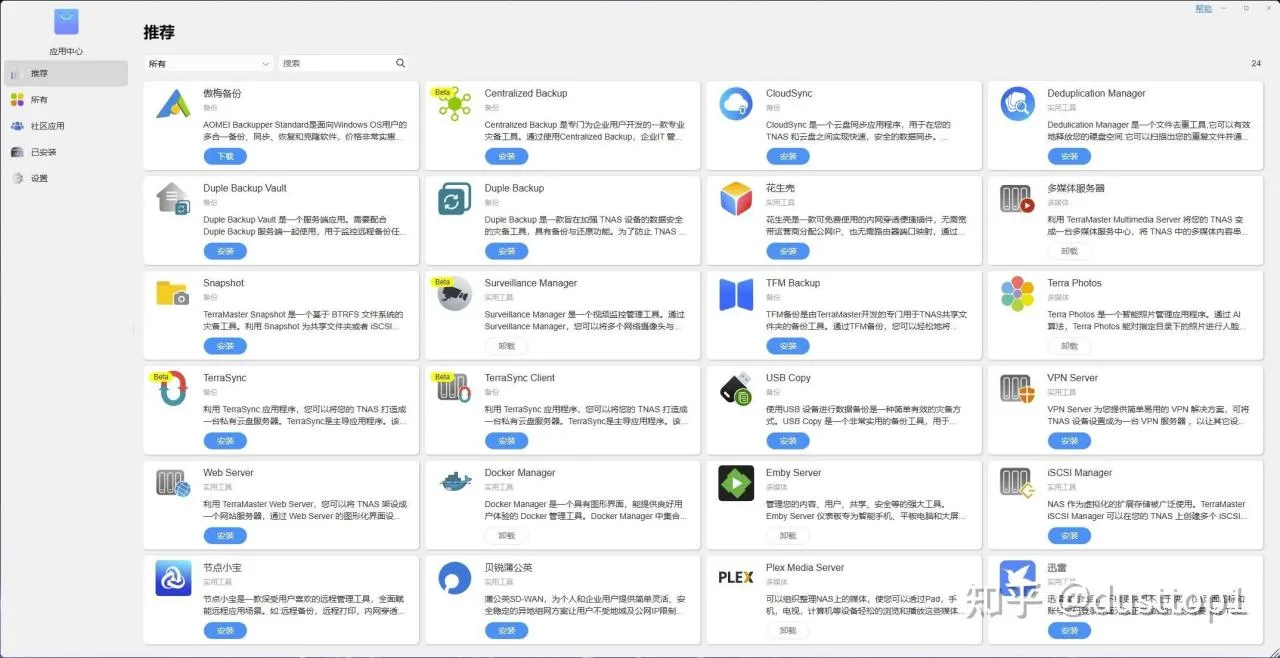Open the Docker Manager whale icon

(x=455, y=483)
